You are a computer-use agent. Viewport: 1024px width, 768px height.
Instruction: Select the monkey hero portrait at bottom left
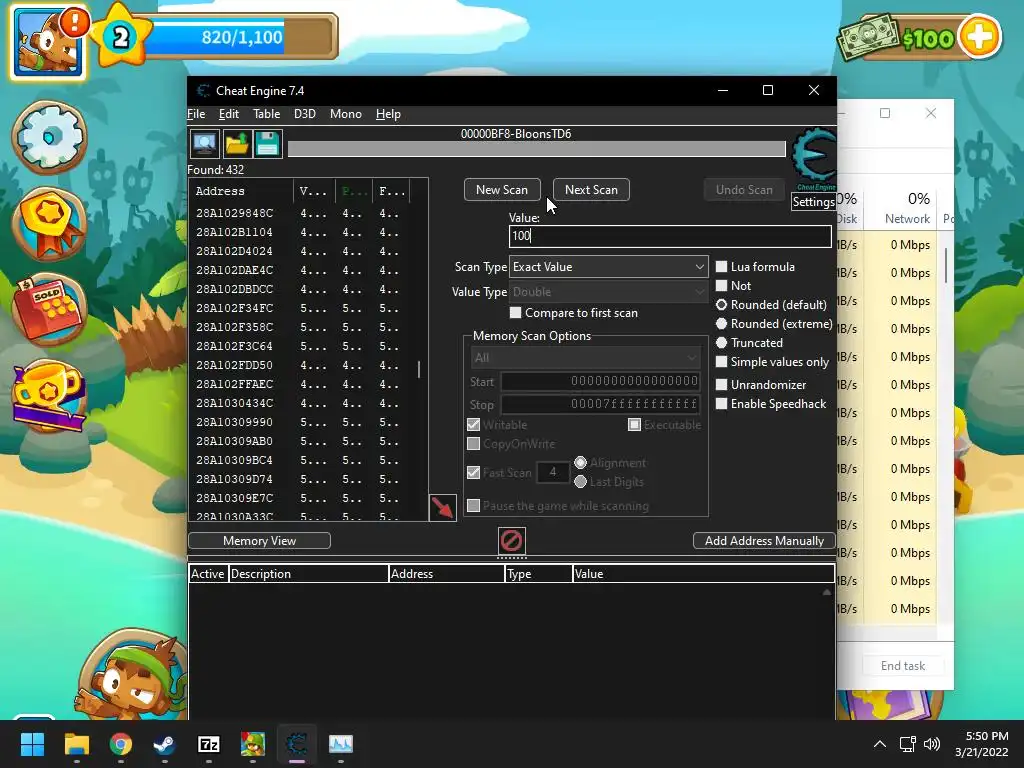coord(134,674)
